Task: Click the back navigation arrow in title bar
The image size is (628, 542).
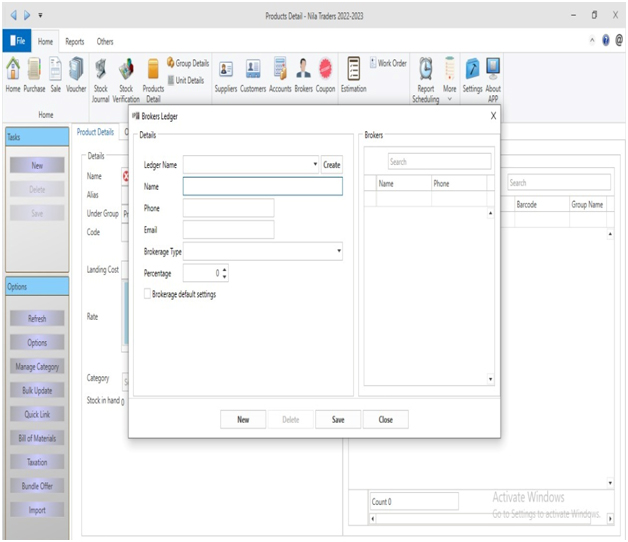Action: pyautogui.click(x=14, y=15)
